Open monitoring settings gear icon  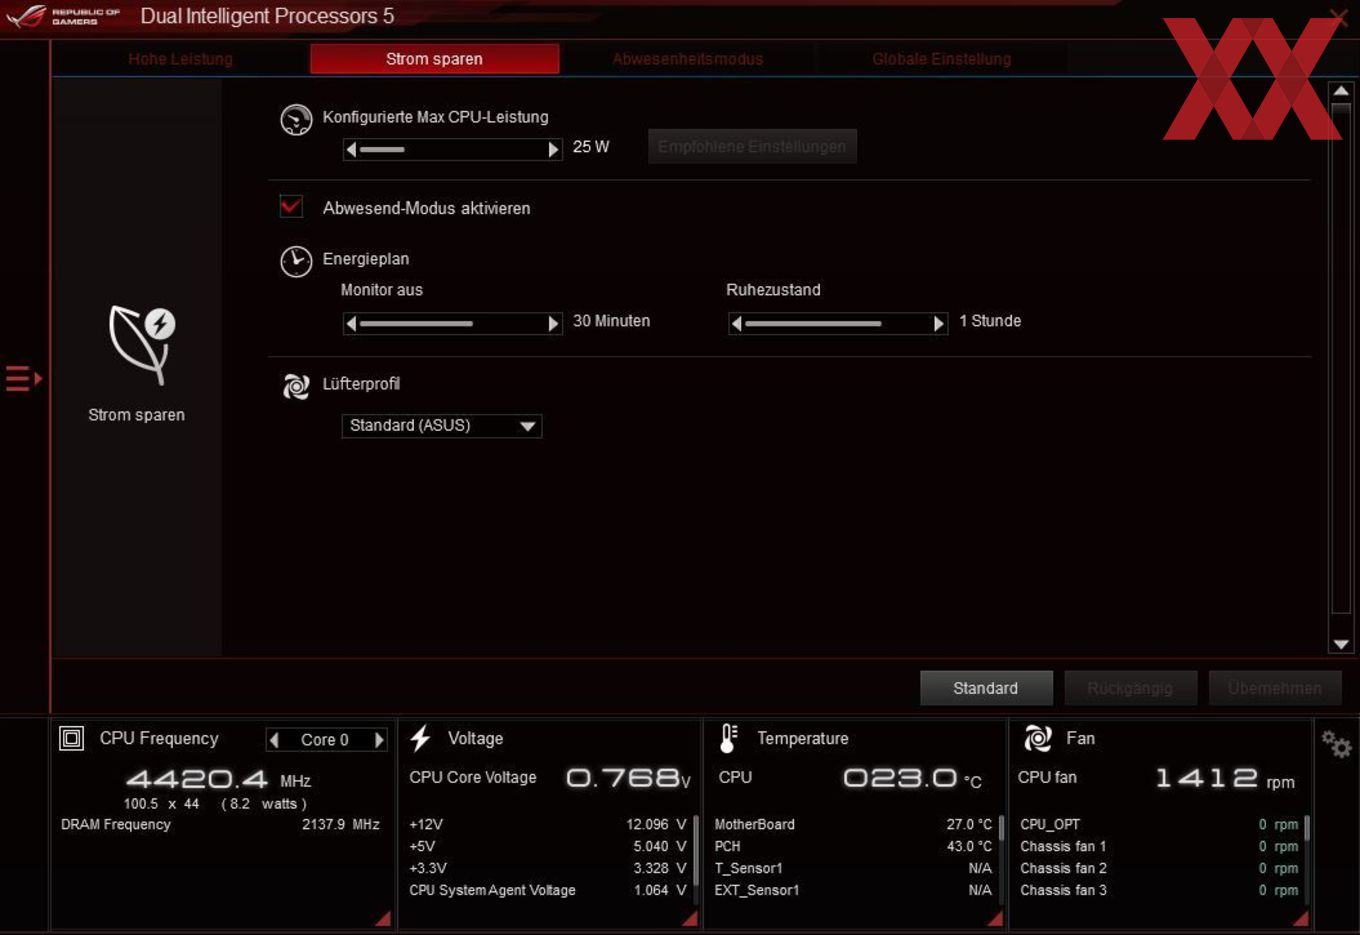[1336, 744]
